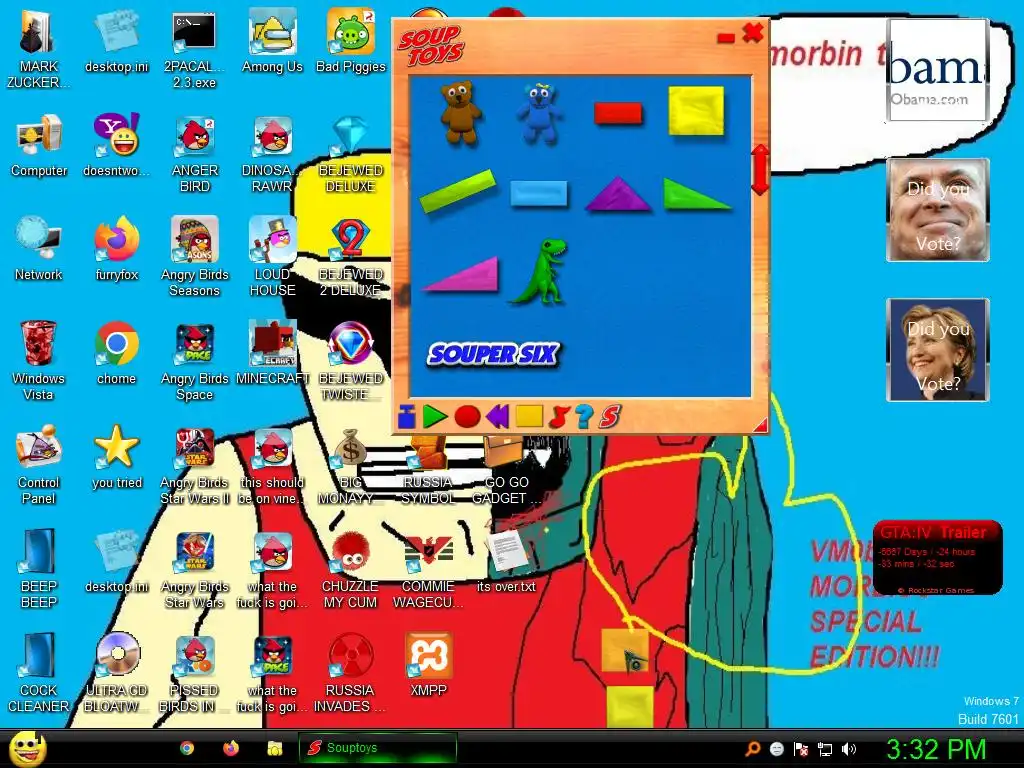Select the Network desktop icon
This screenshot has width=1024, height=768.
point(38,249)
